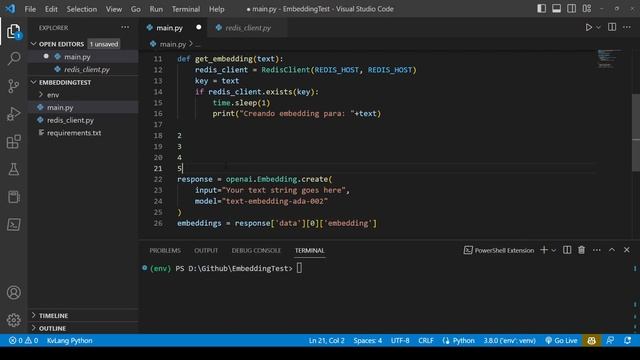The height and width of the screenshot is (360, 640).
Task: Open the Selection menu
Action: [82, 9]
